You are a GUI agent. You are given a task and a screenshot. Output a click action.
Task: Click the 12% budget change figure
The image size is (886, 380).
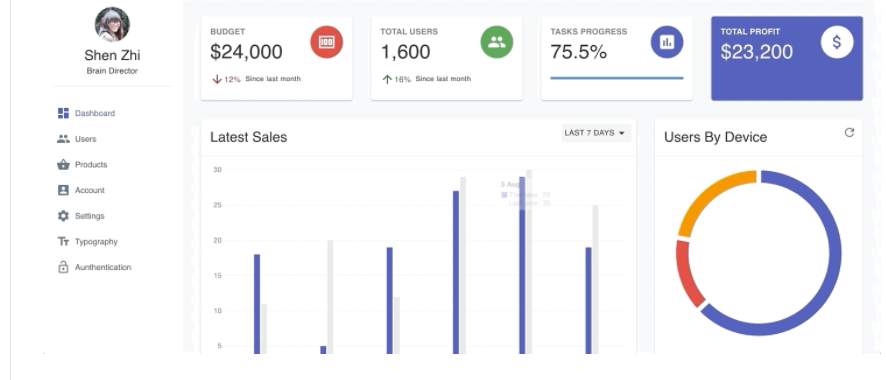[x=232, y=80]
